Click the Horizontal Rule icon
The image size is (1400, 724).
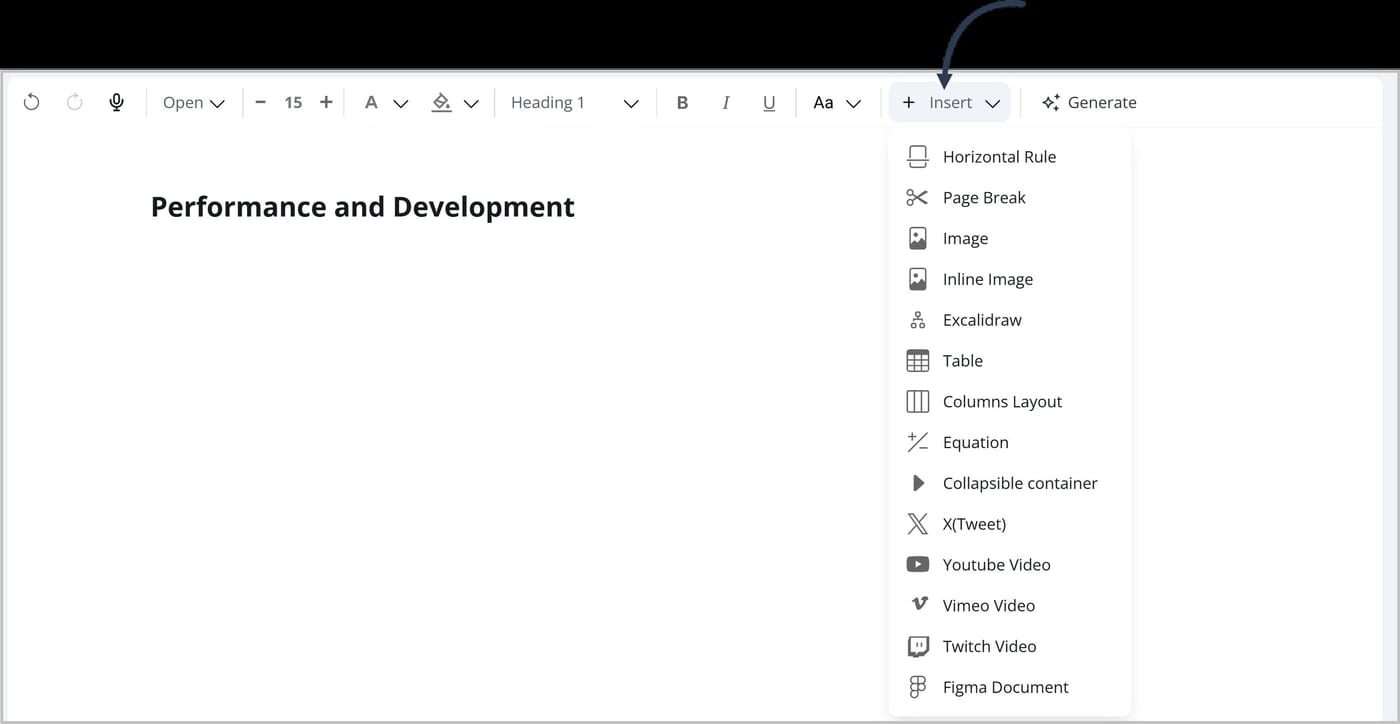tap(917, 157)
